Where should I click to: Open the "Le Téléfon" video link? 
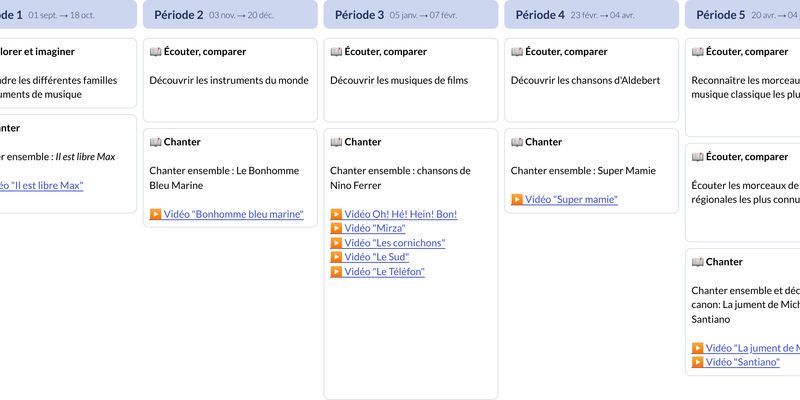tap(384, 271)
